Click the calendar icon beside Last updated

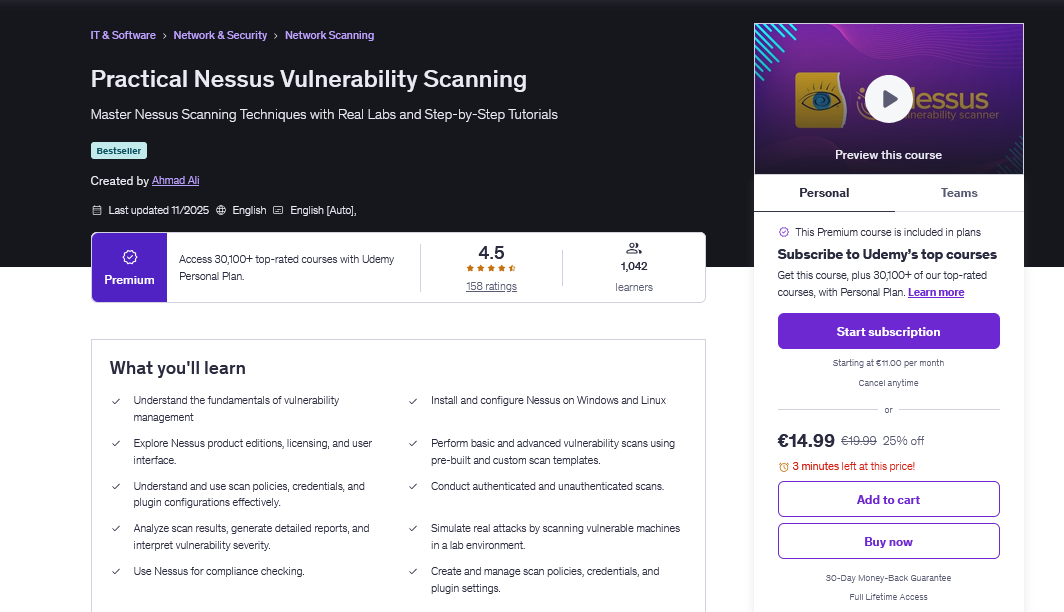tap(96, 210)
